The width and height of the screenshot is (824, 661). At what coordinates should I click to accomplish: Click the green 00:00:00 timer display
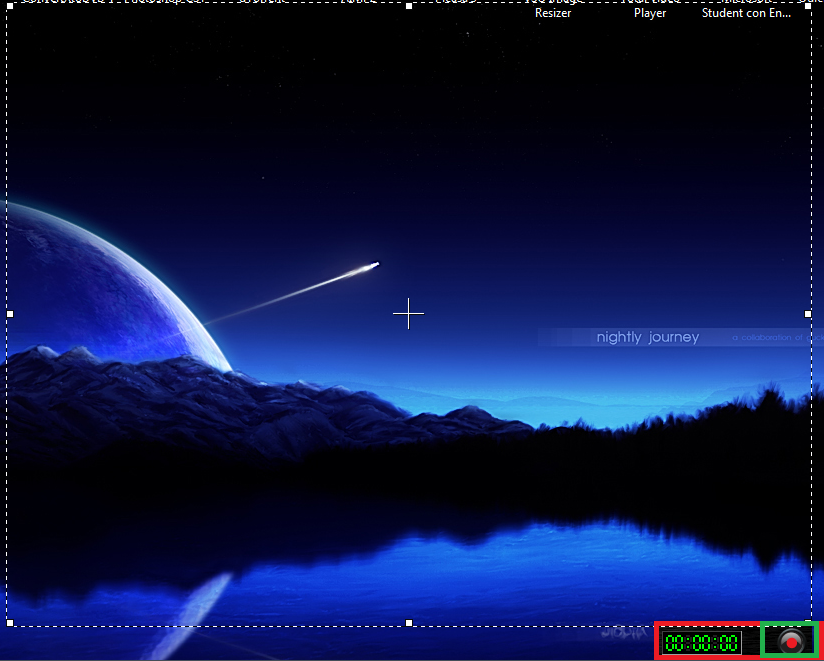click(701, 642)
